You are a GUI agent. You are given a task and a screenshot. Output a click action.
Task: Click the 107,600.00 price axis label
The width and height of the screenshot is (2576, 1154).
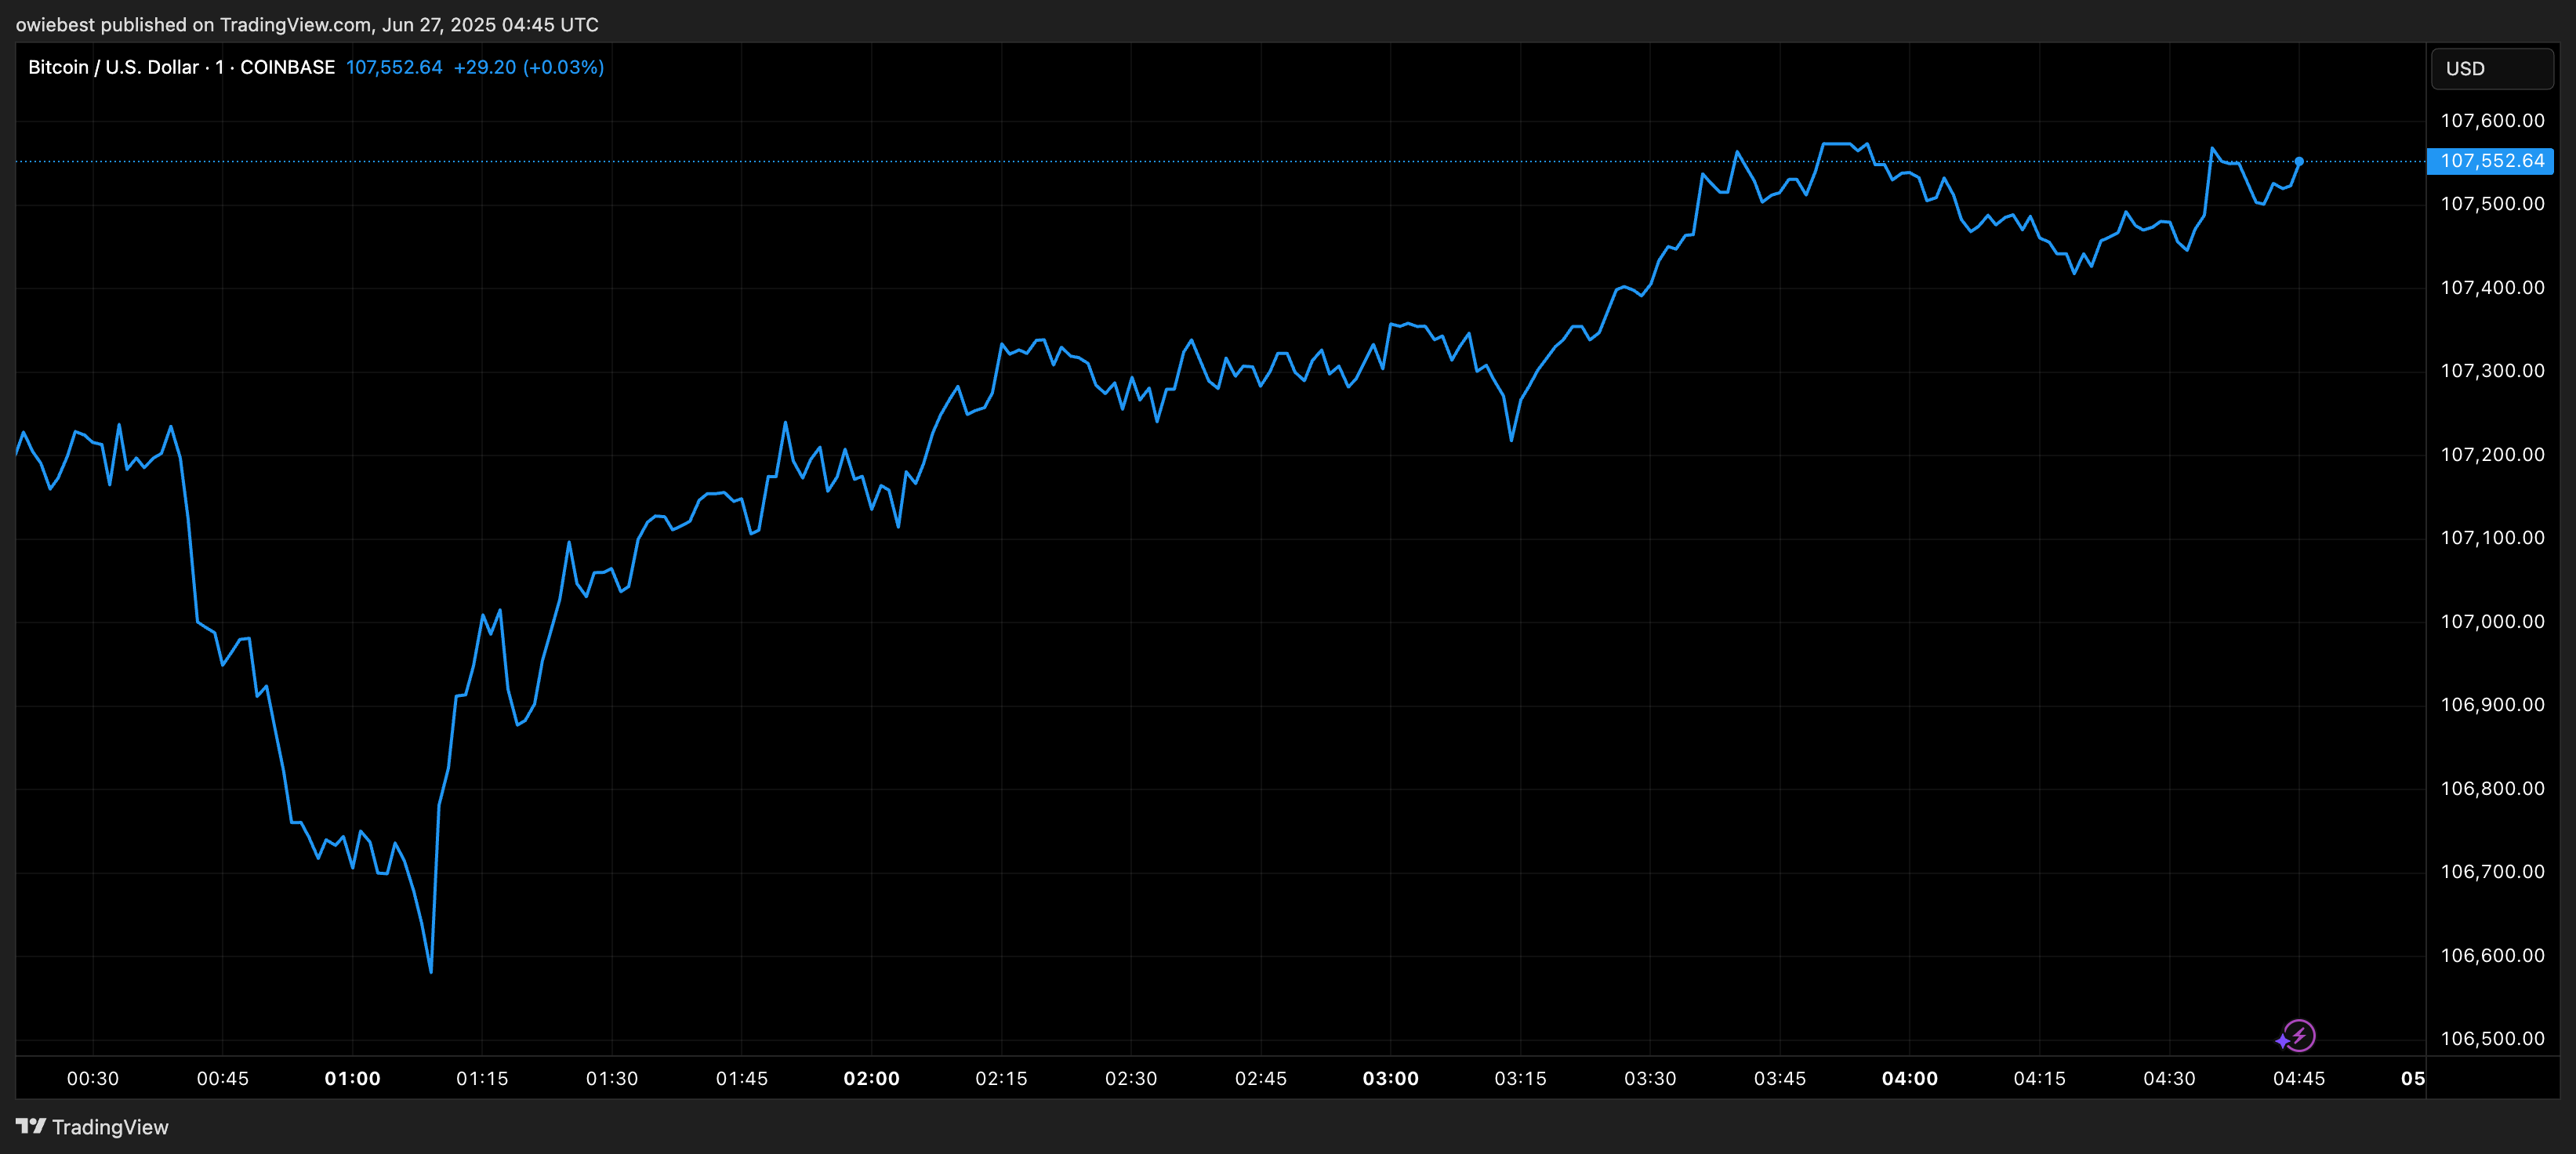(2492, 121)
